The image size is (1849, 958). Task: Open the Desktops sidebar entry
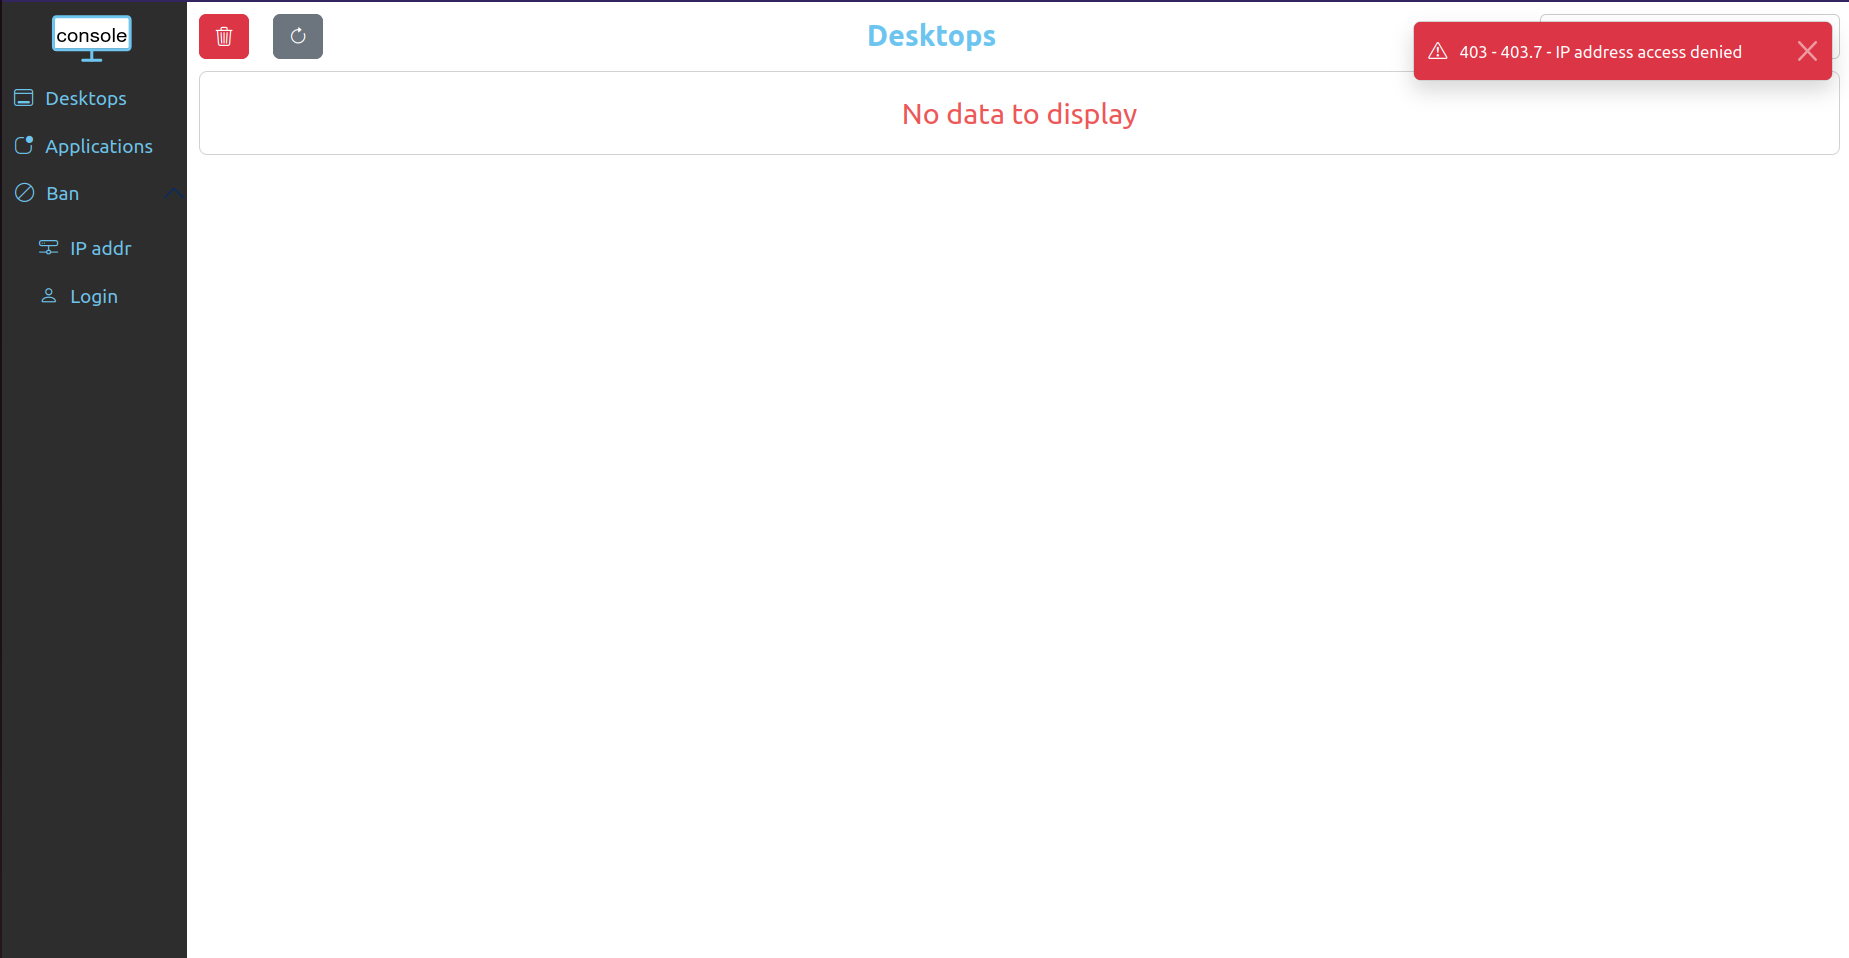86,98
